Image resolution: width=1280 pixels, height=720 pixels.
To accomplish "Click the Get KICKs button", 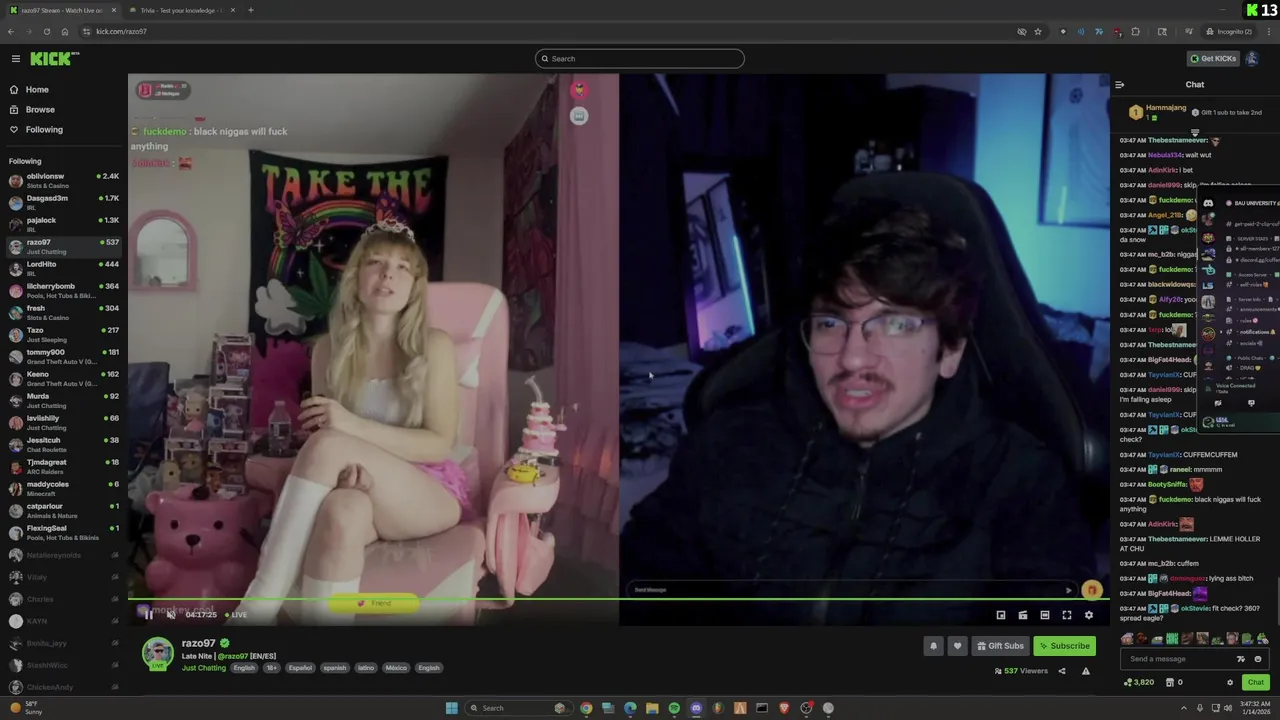I will pos(1213,59).
